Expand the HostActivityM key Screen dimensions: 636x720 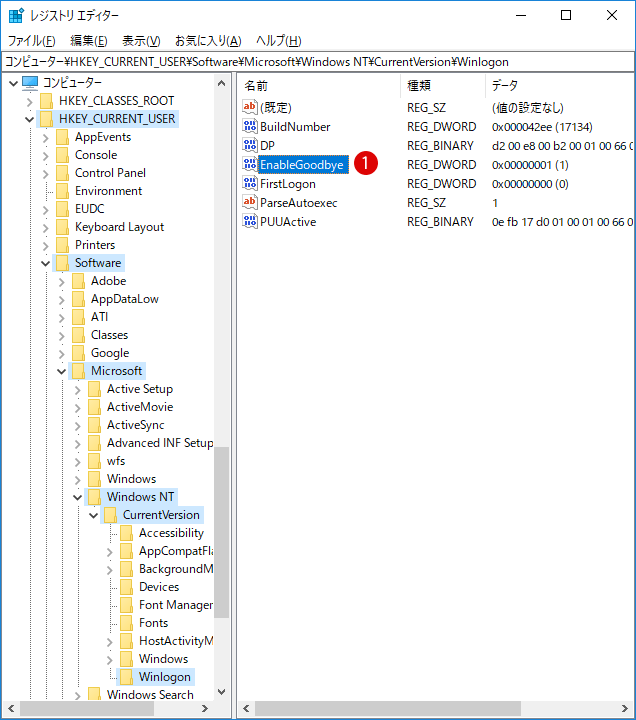[110, 641]
